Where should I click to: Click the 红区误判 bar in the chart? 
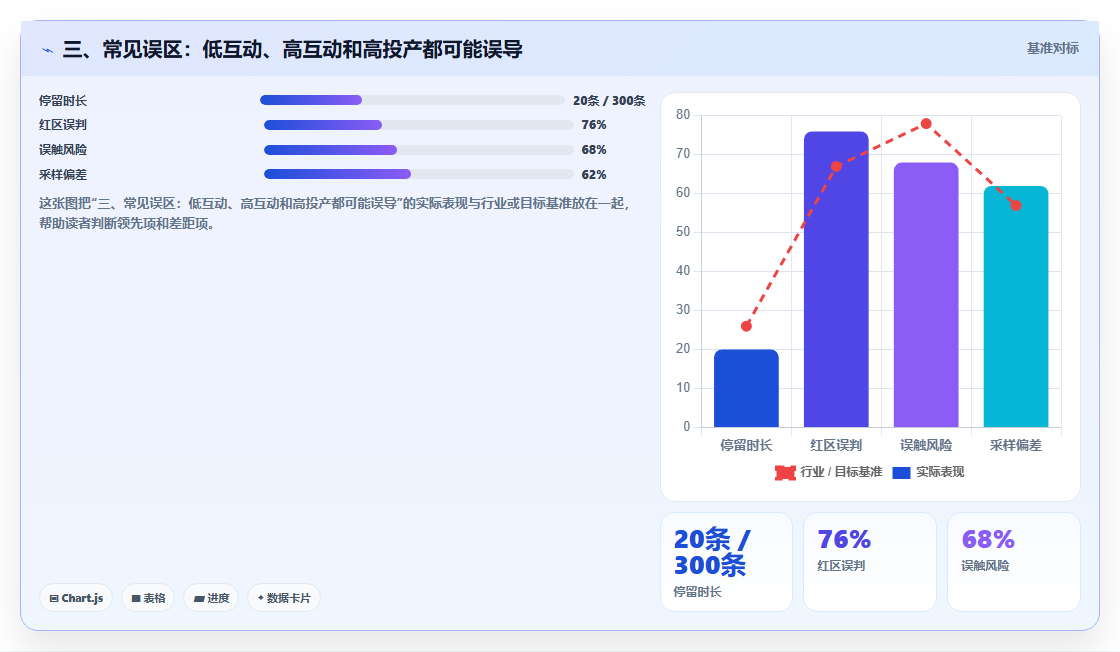(x=836, y=279)
